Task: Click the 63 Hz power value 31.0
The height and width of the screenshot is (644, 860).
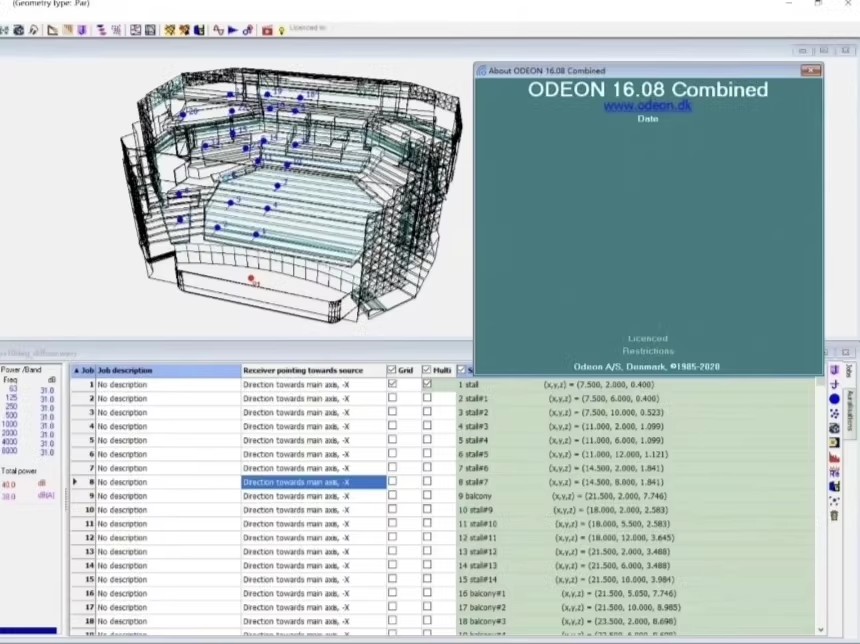Action: 47,390
